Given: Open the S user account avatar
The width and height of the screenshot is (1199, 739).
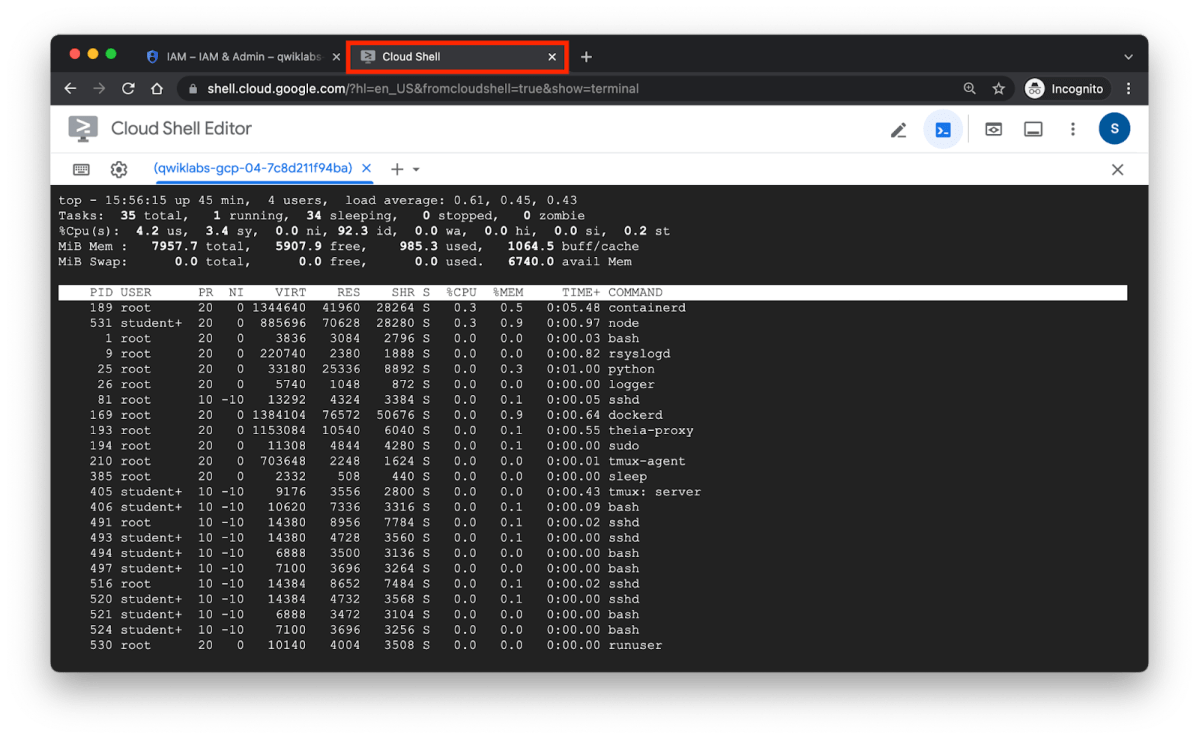Looking at the screenshot, I should click(1114, 129).
